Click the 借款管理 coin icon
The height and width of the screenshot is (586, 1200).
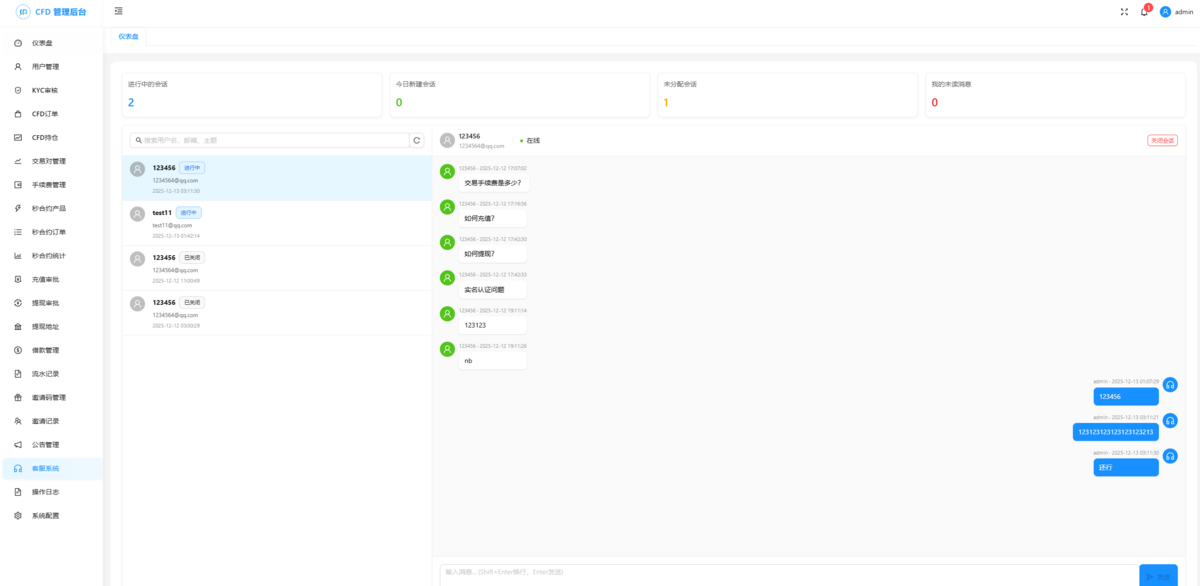[x=18, y=350]
